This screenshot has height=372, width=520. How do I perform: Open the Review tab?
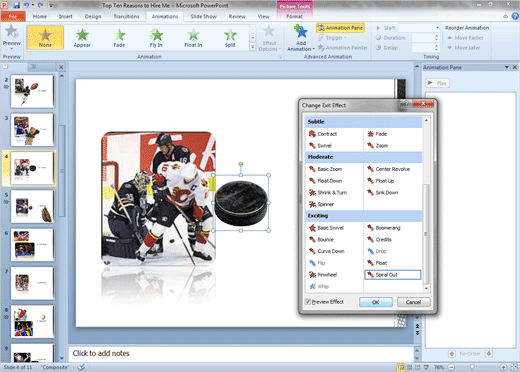pyautogui.click(x=237, y=16)
